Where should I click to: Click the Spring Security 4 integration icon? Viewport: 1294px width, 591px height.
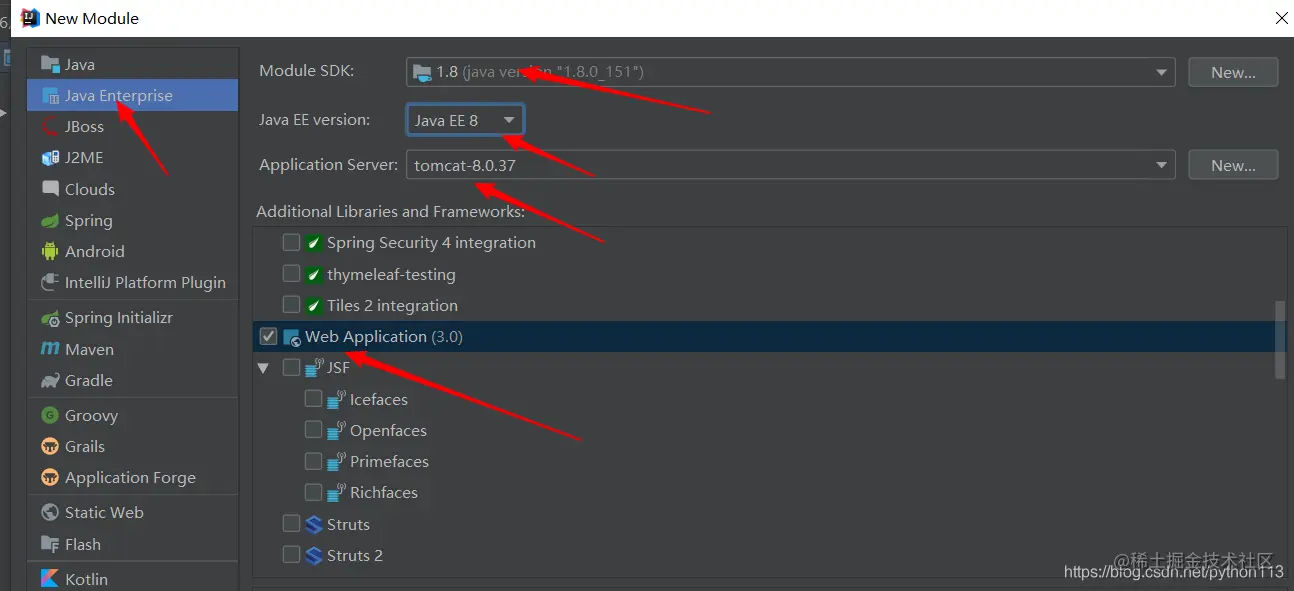314,243
